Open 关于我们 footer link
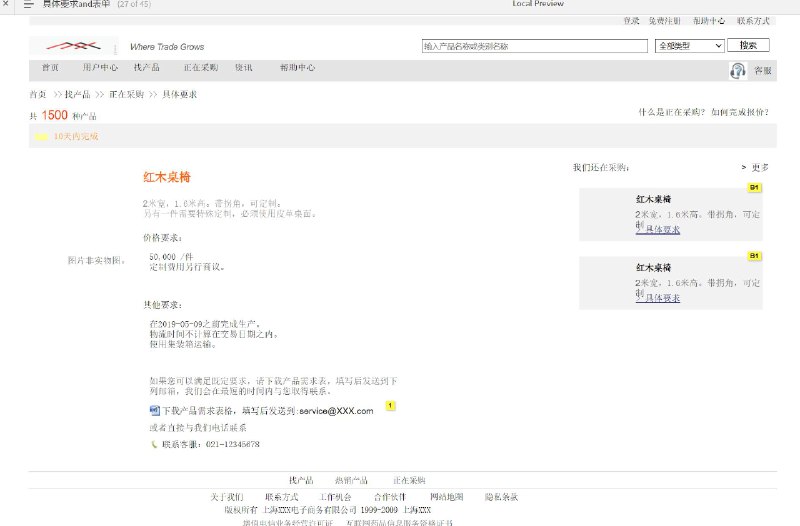 (227, 497)
